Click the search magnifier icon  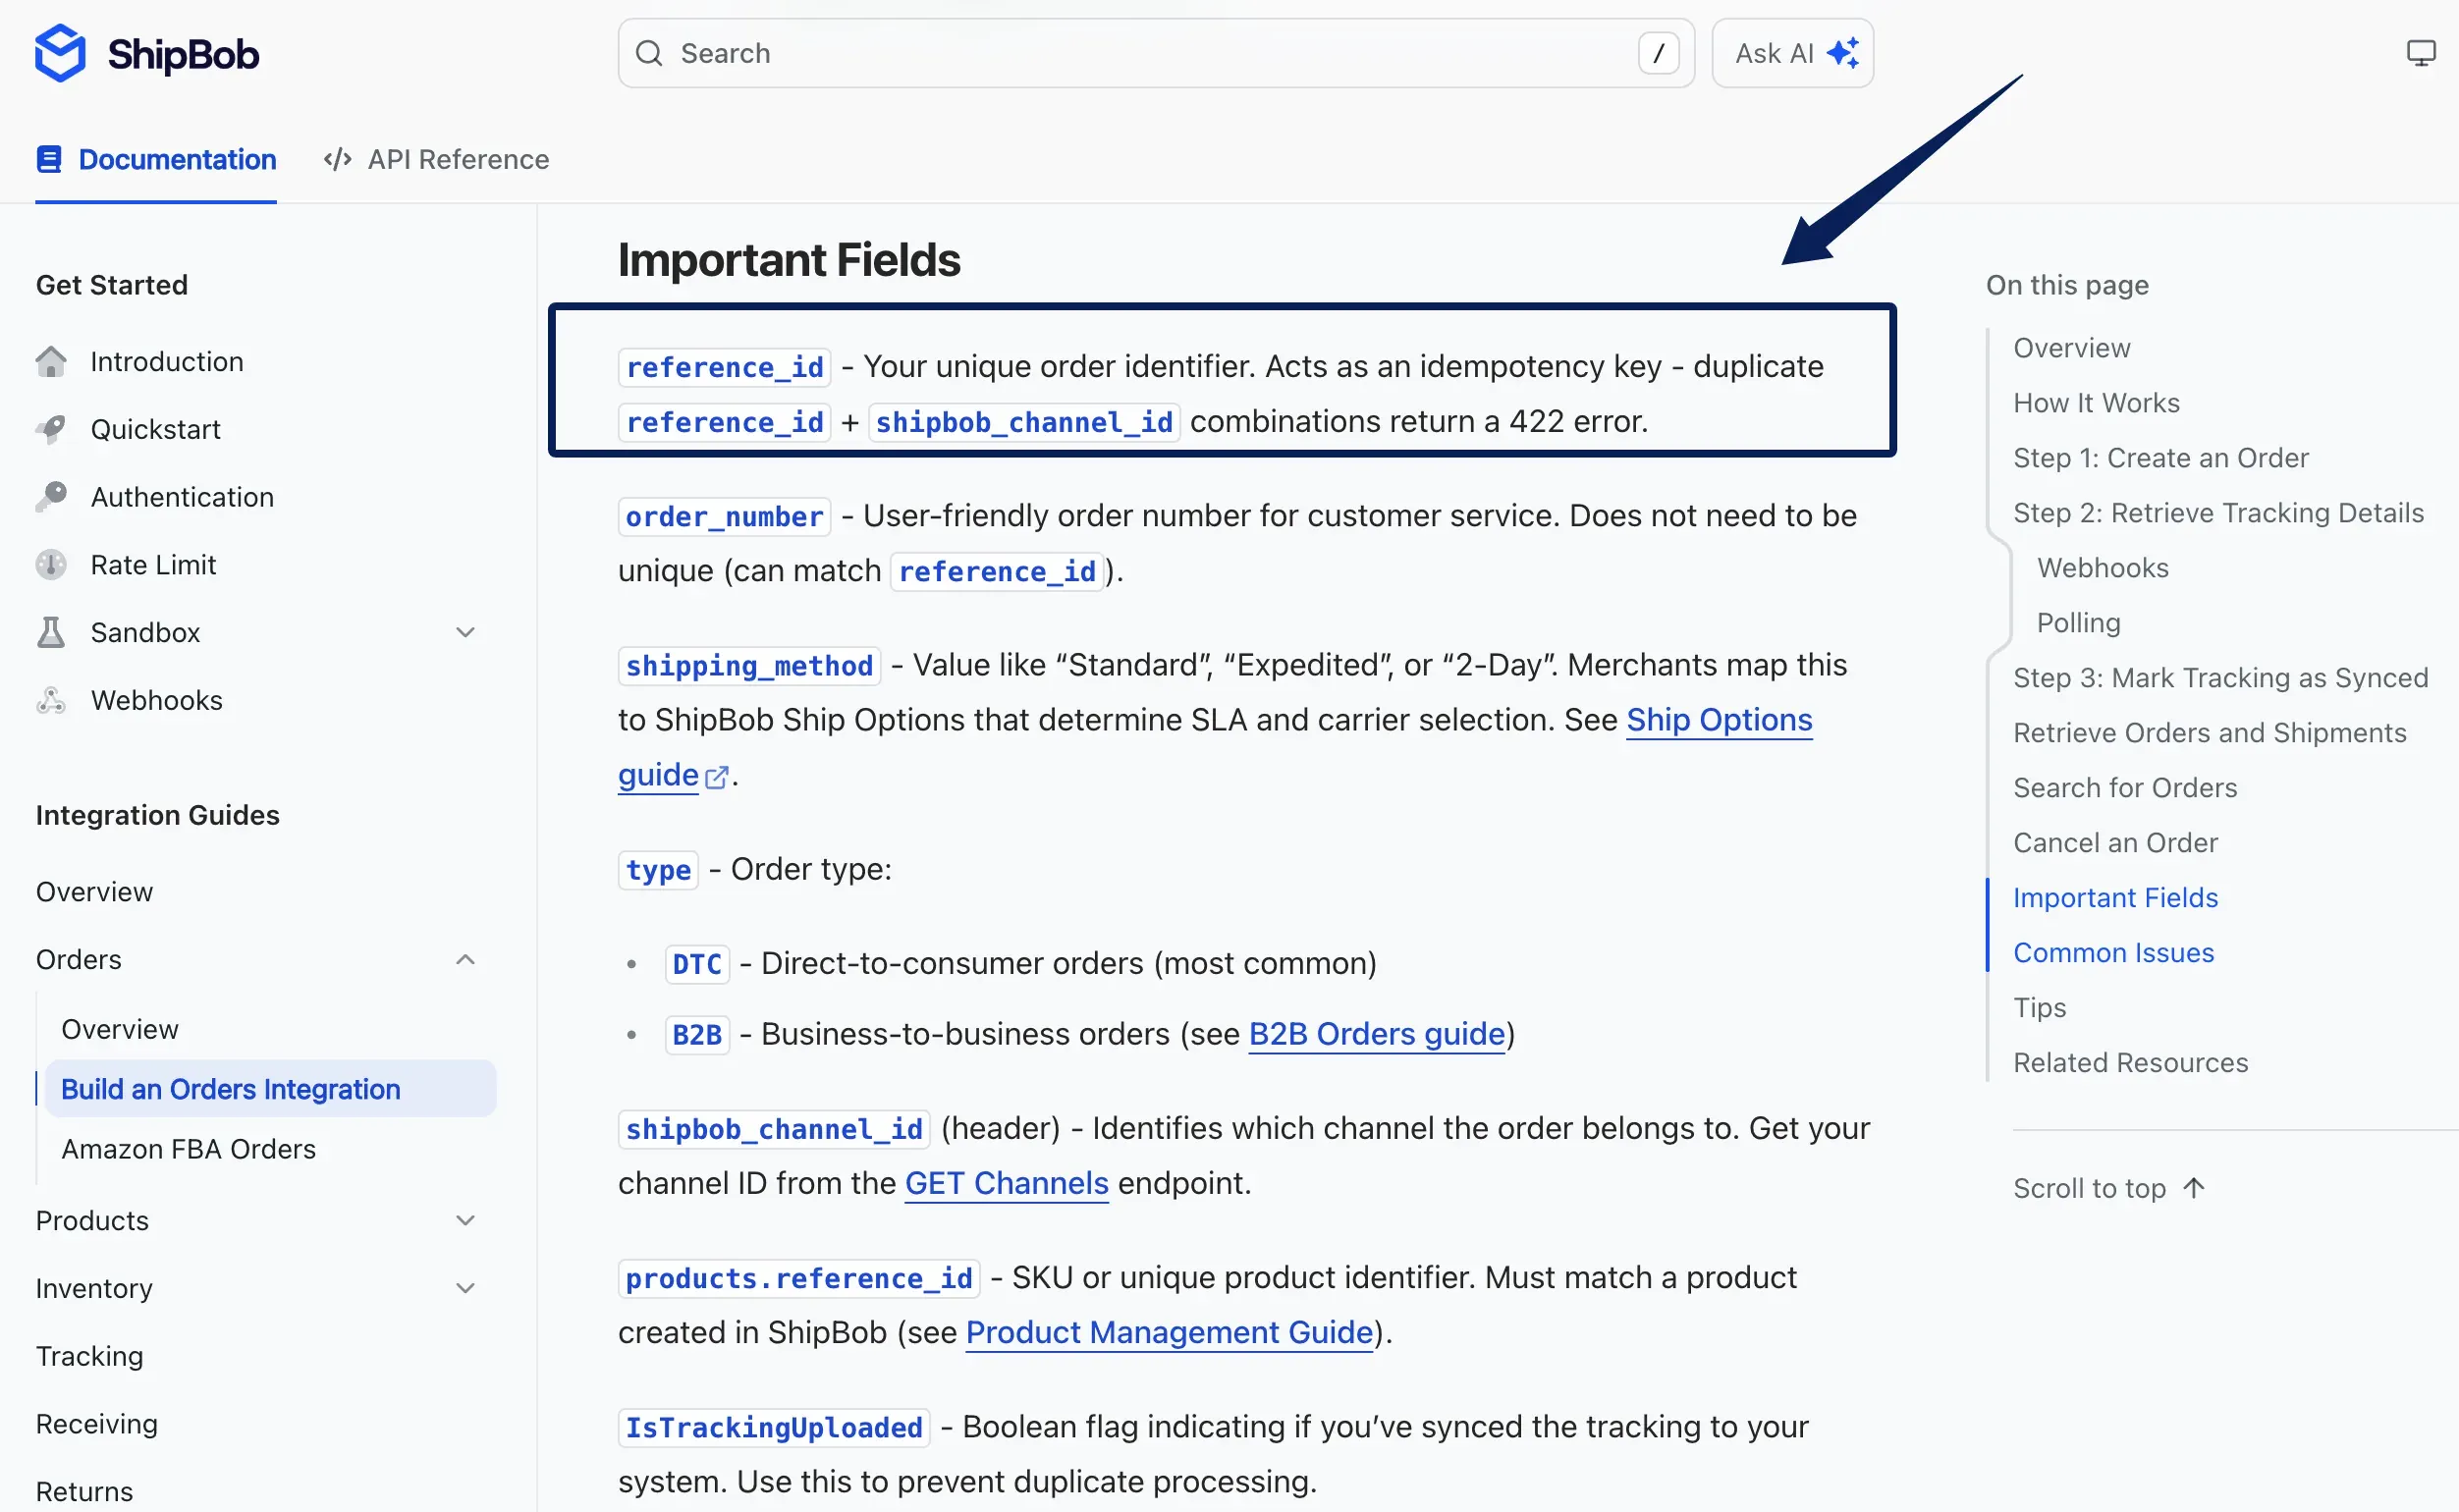[649, 53]
